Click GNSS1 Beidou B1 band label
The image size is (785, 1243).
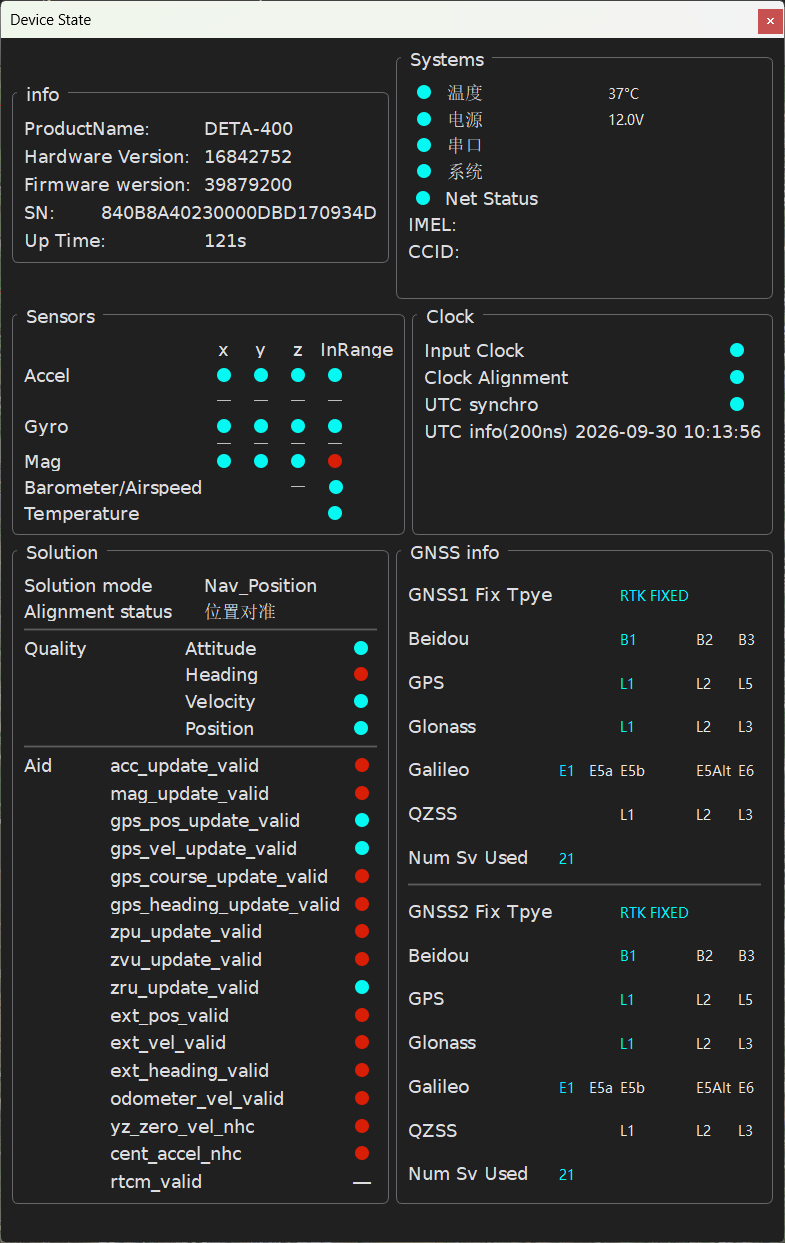(x=627, y=640)
